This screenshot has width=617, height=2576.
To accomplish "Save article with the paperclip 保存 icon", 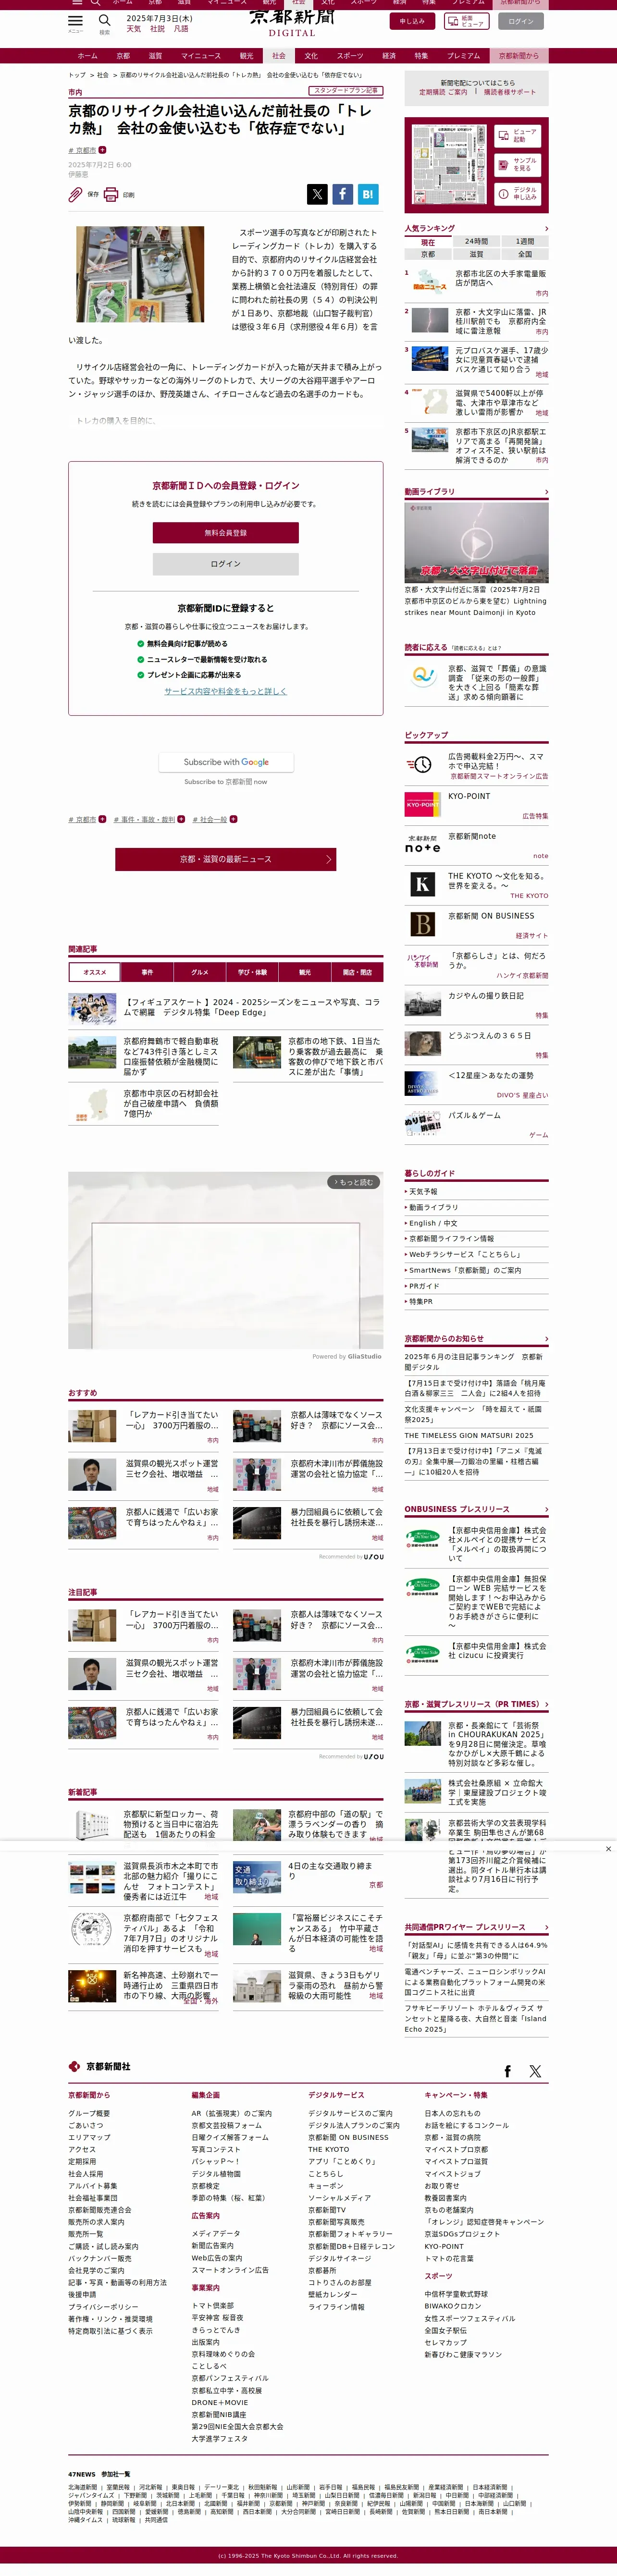I will click(75, 195).
